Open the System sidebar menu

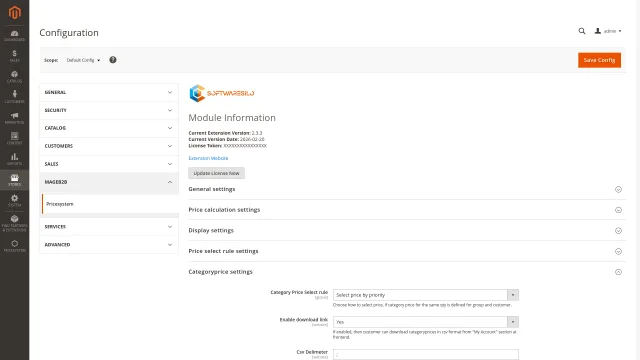click(x=14, y=200)
